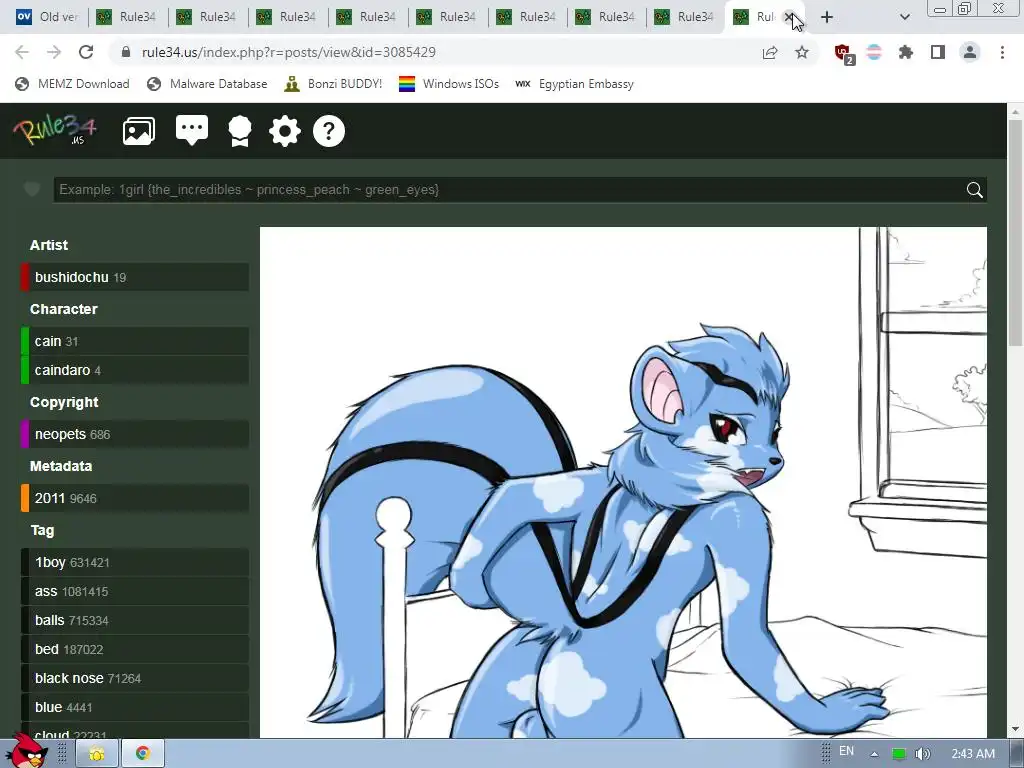Open the 2:43 AM taskbar clock

tap(973, 754)
